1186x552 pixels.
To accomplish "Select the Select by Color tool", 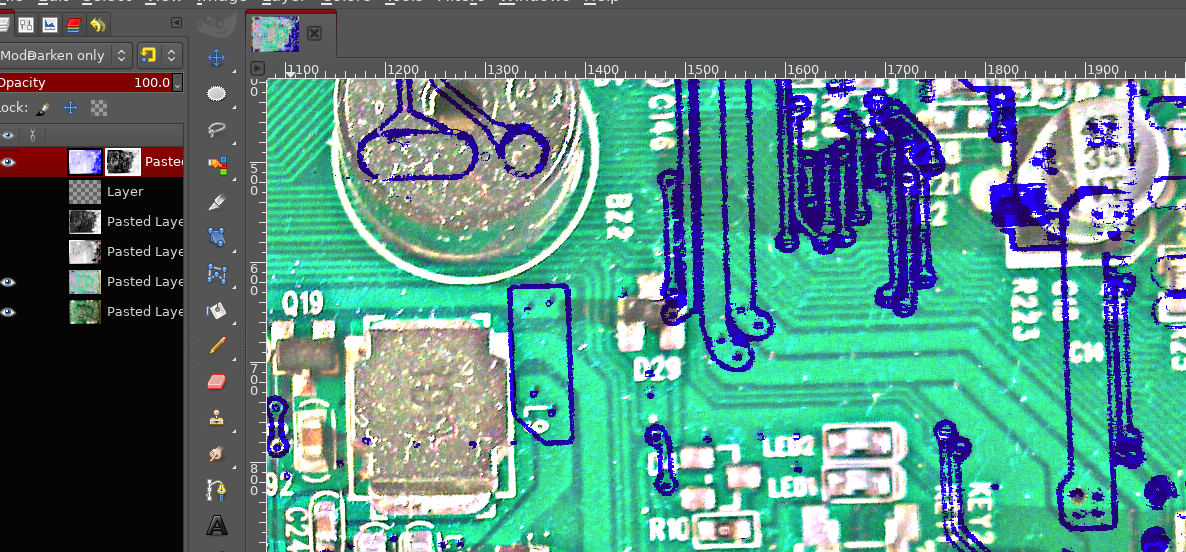I will [x=217, y=166].
